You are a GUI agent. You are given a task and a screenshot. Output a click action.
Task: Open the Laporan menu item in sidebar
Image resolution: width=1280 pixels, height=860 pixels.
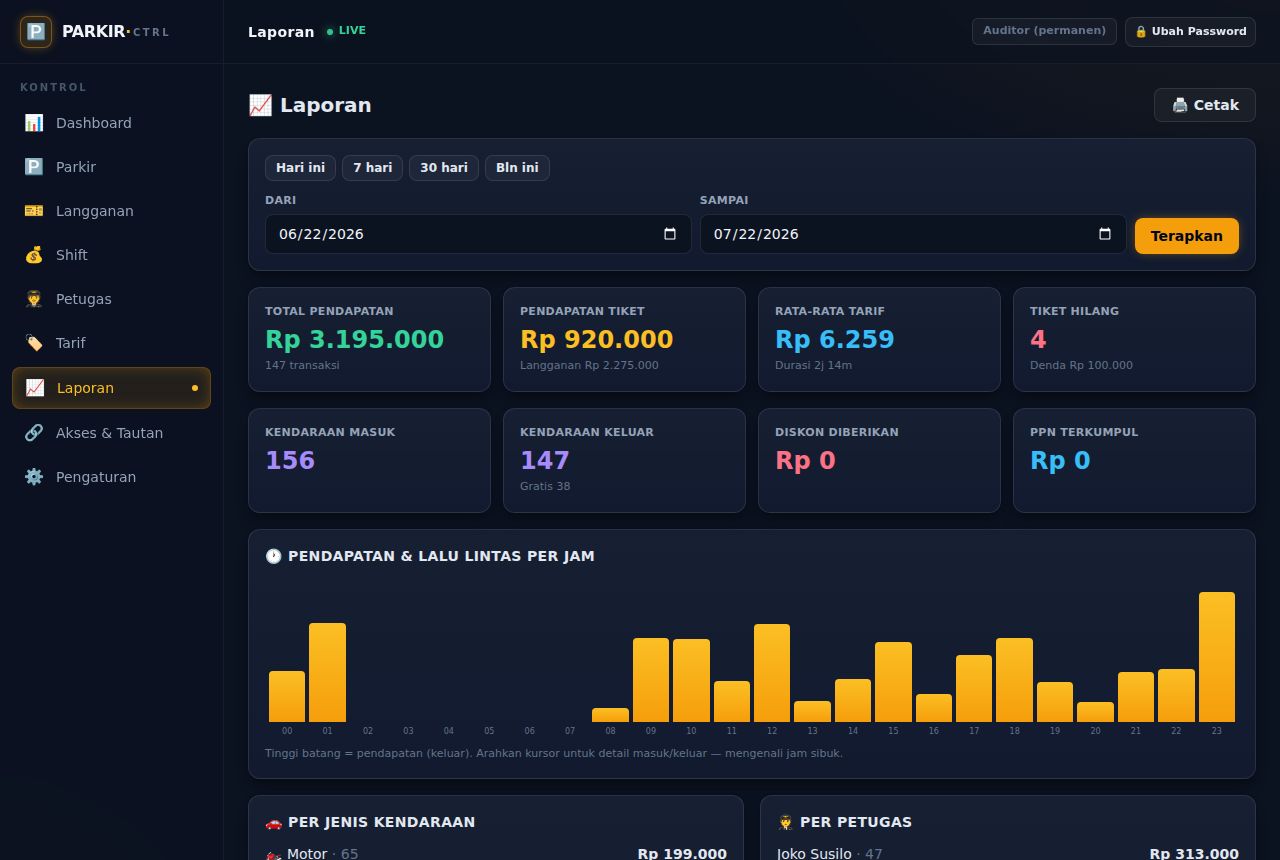(x=111, y=388)
